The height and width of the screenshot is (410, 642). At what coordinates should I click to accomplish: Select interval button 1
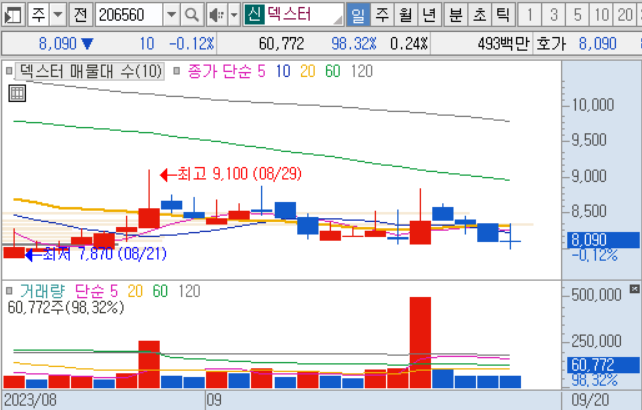point(529,15)
